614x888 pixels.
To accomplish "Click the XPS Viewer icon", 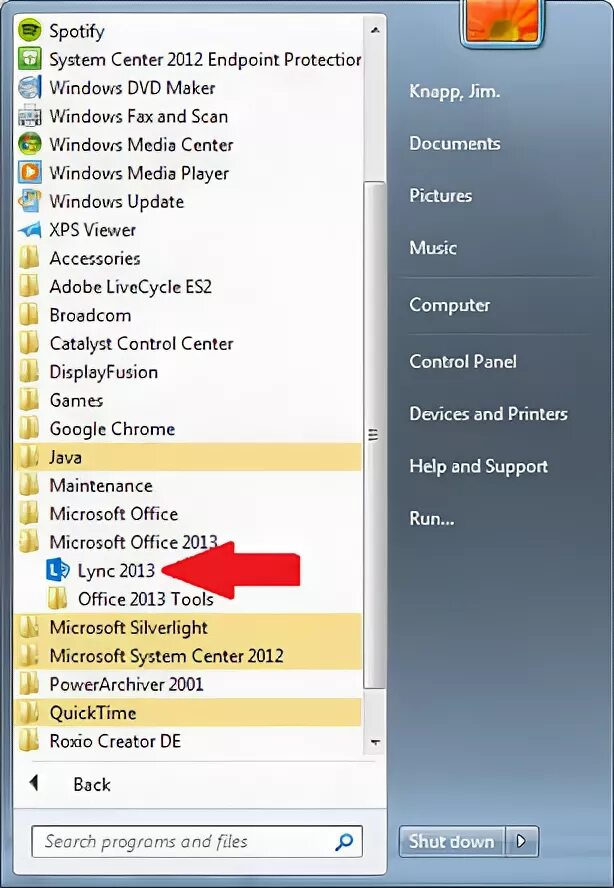I will [29, 229].
